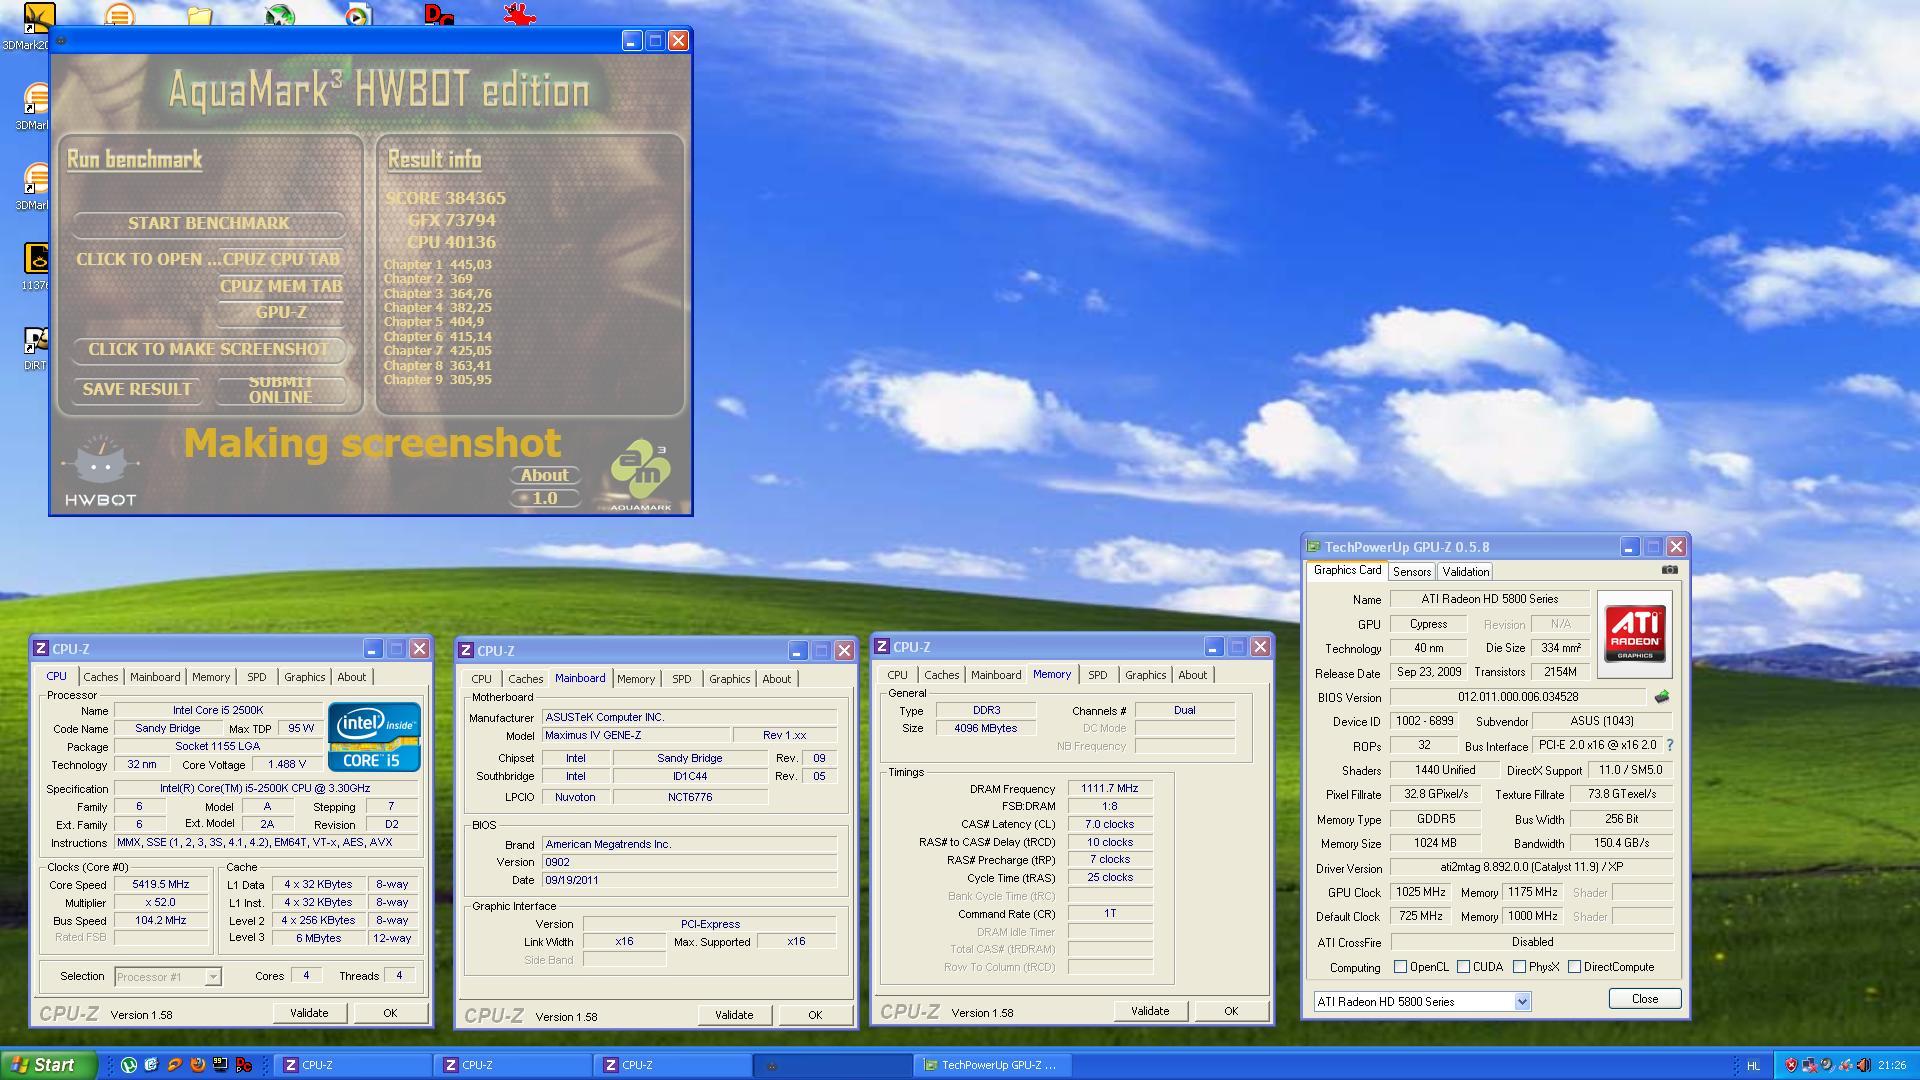Open the SPD tab in the Memory CPU-Z window
Viewport: 1920px width, 1080px height.
click(1097, 675)
